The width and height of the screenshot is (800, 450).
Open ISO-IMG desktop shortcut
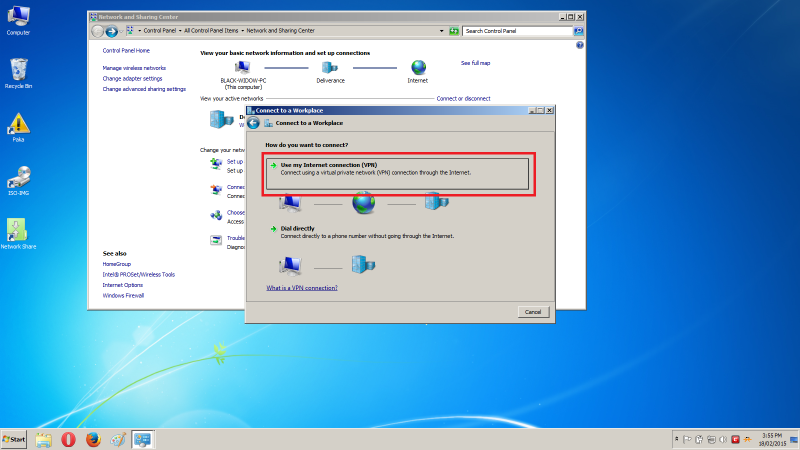(x=18, y=178)
